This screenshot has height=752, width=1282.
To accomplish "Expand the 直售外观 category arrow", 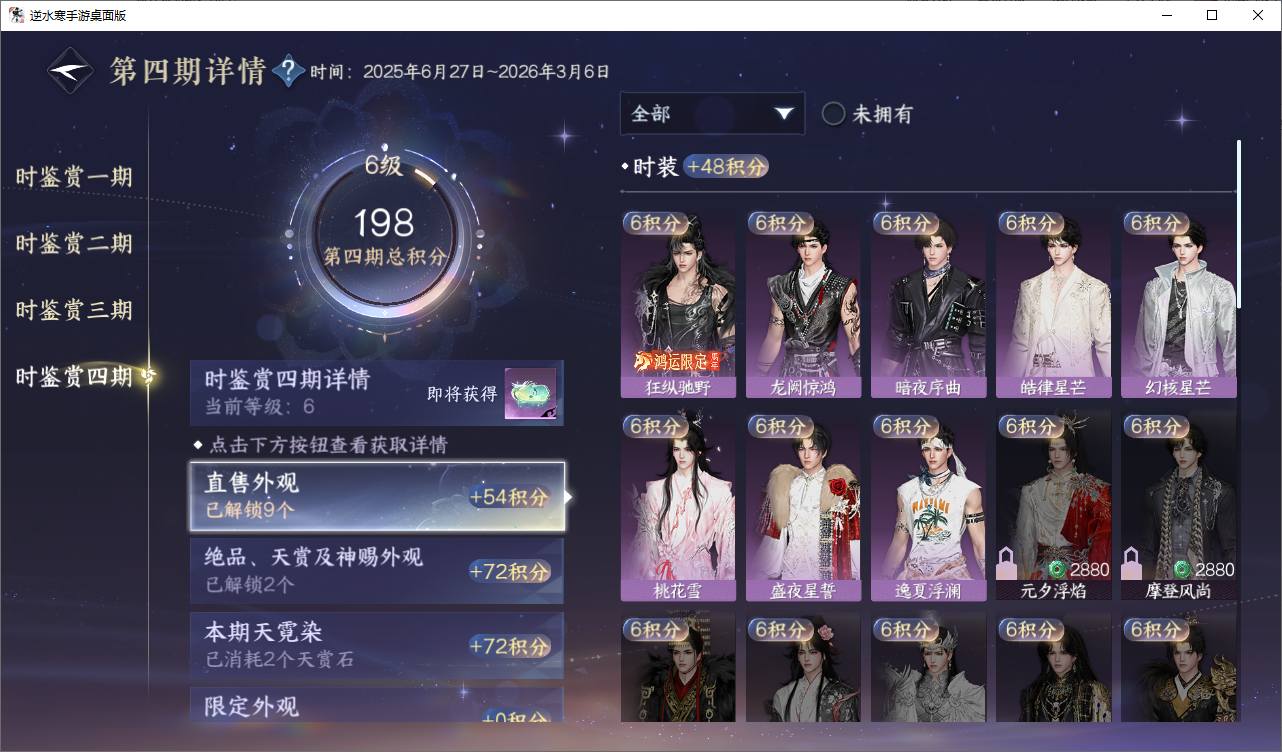I will (x=569, y=496).
